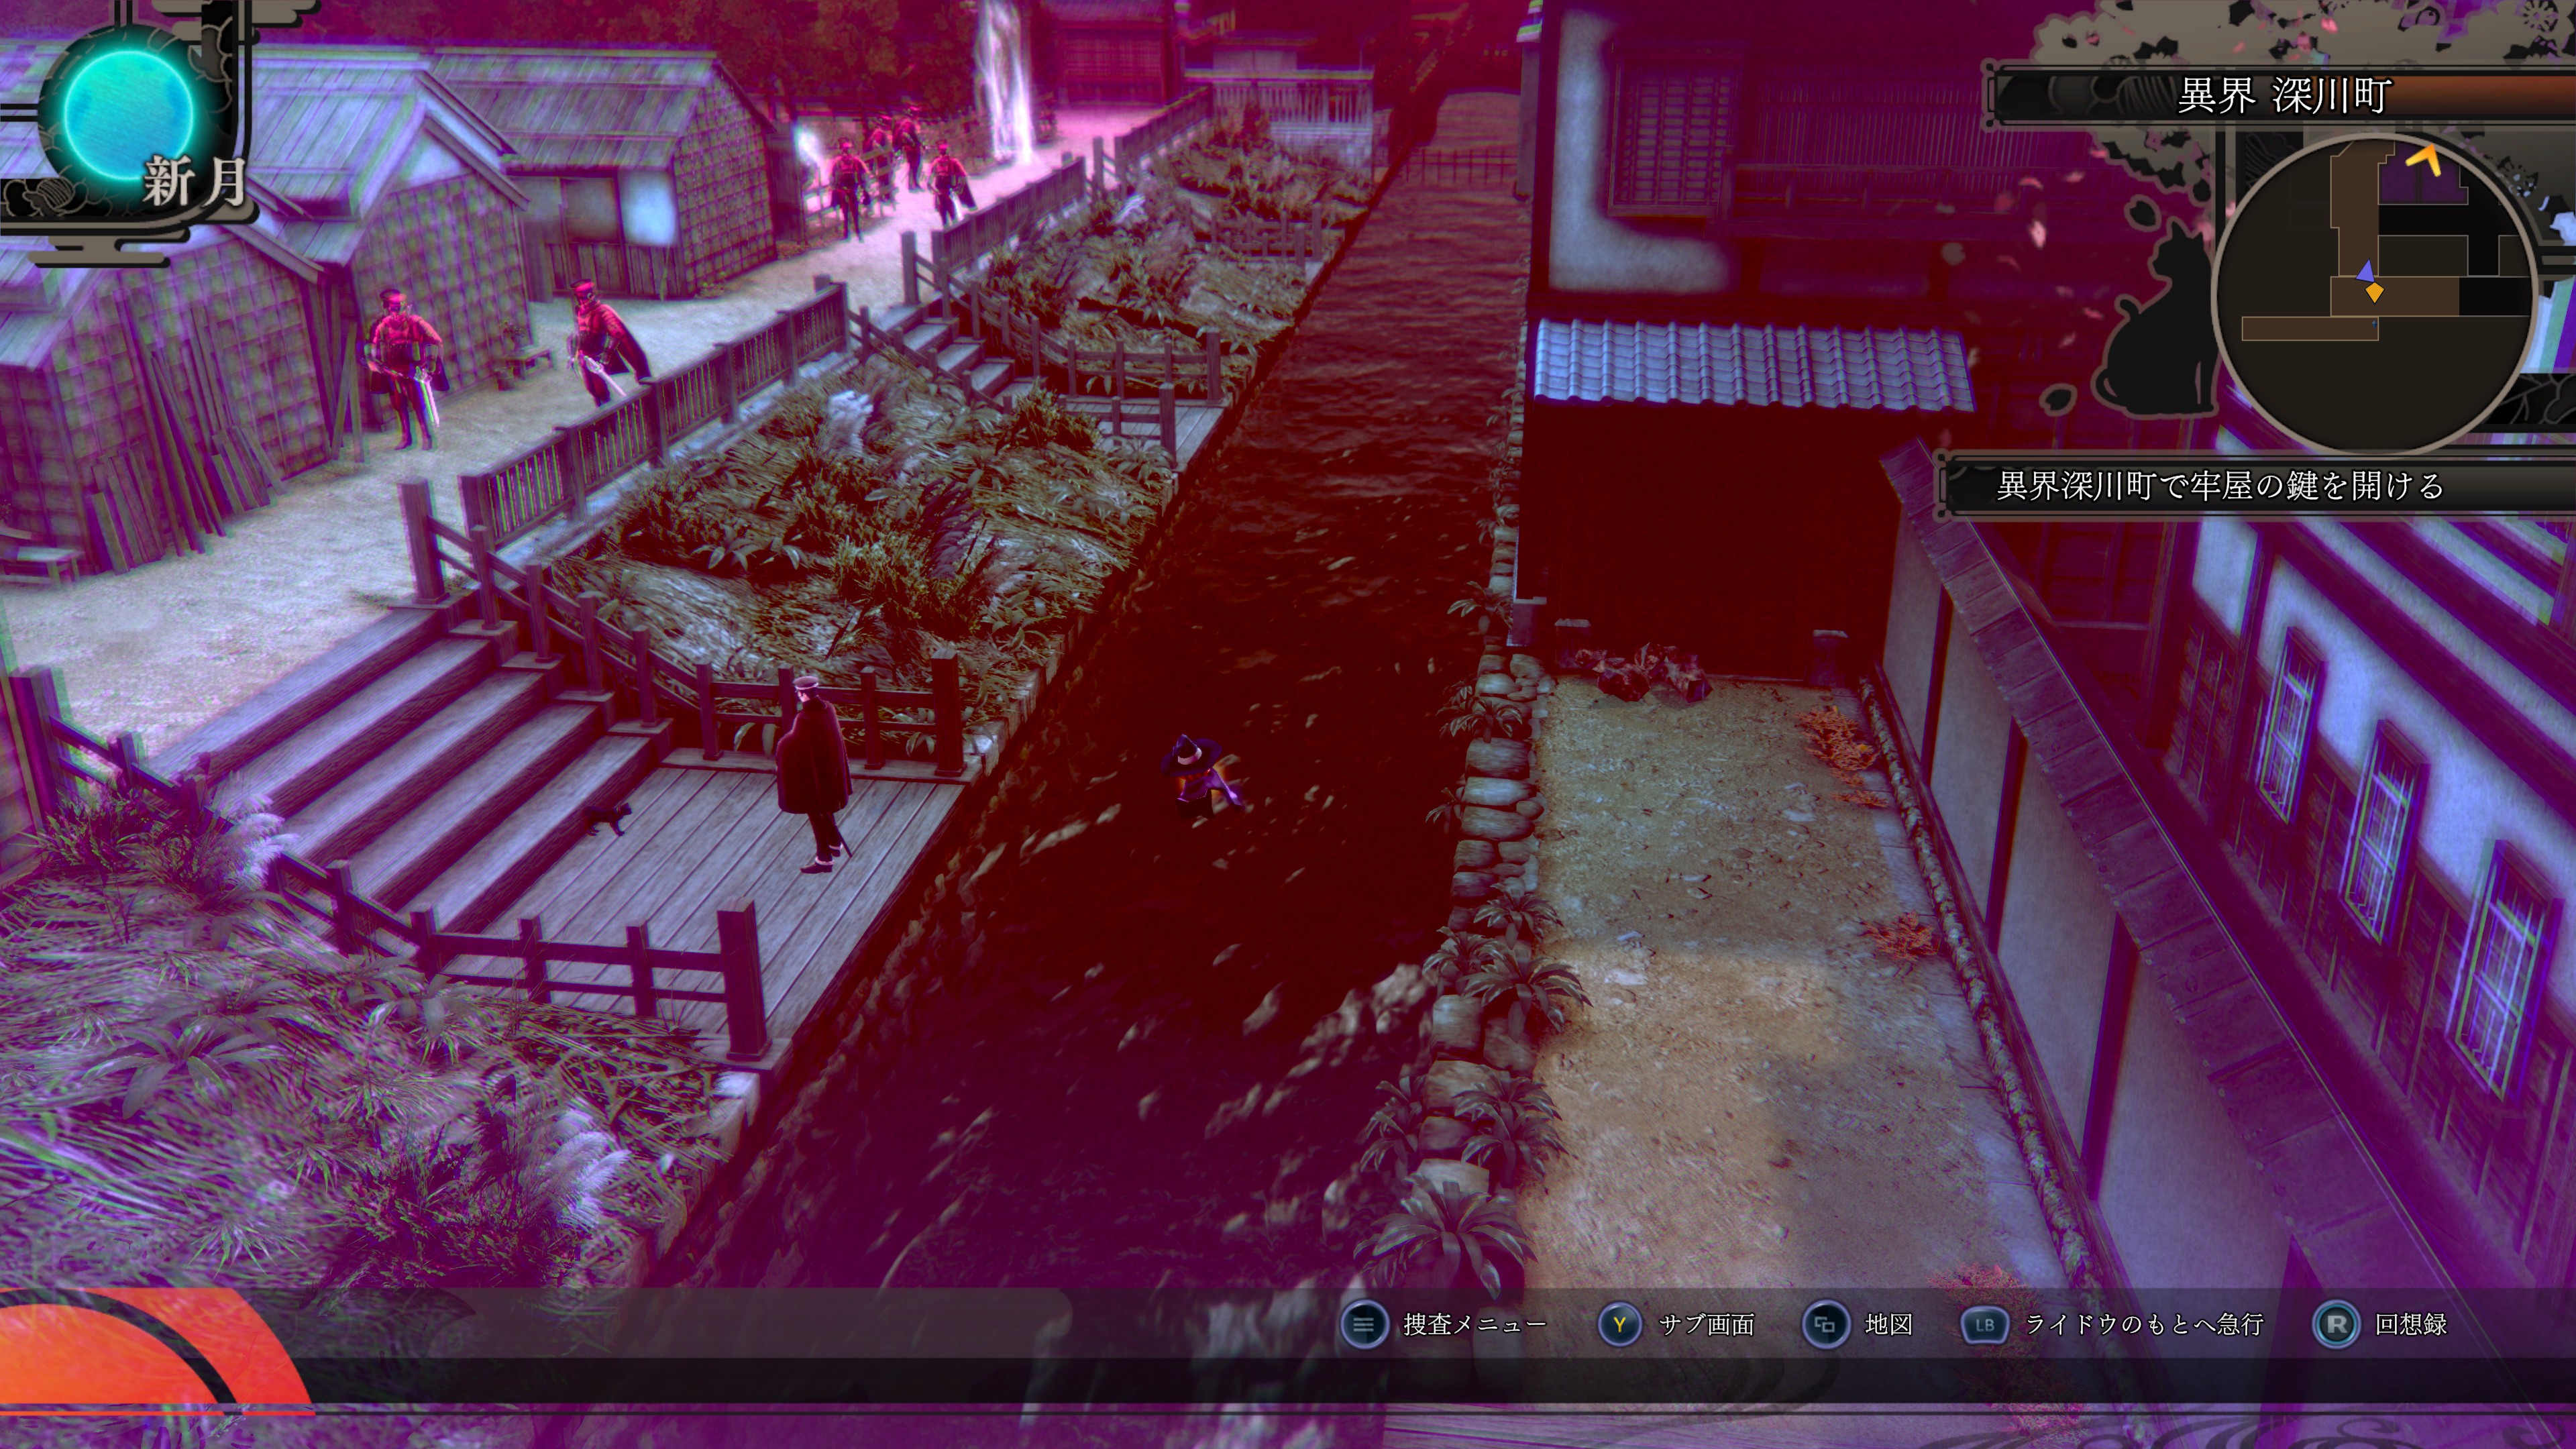Click the caped man on the dock
The image size is (2576, 1449).
(815, 775)
